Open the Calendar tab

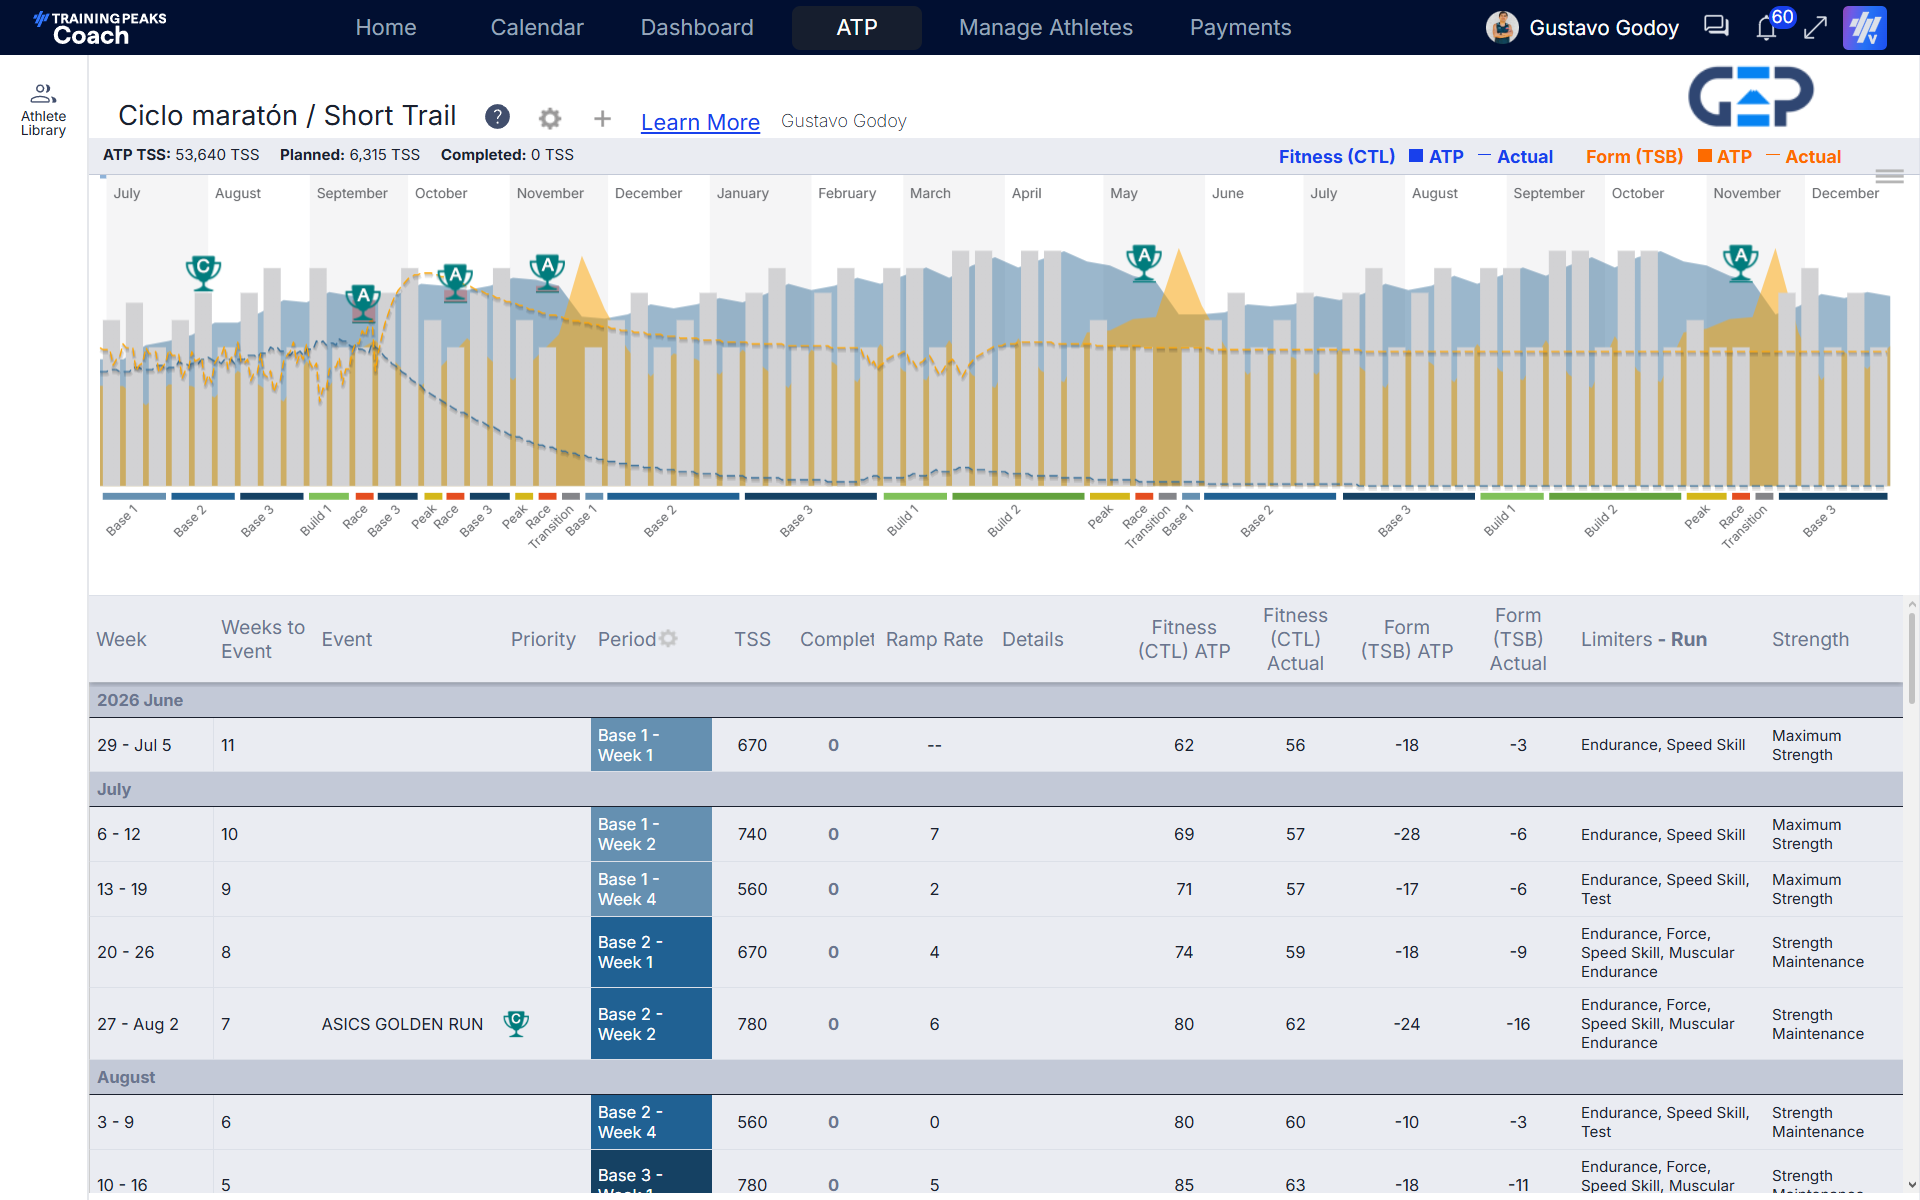pyautogui.click(x=537, y=28)
